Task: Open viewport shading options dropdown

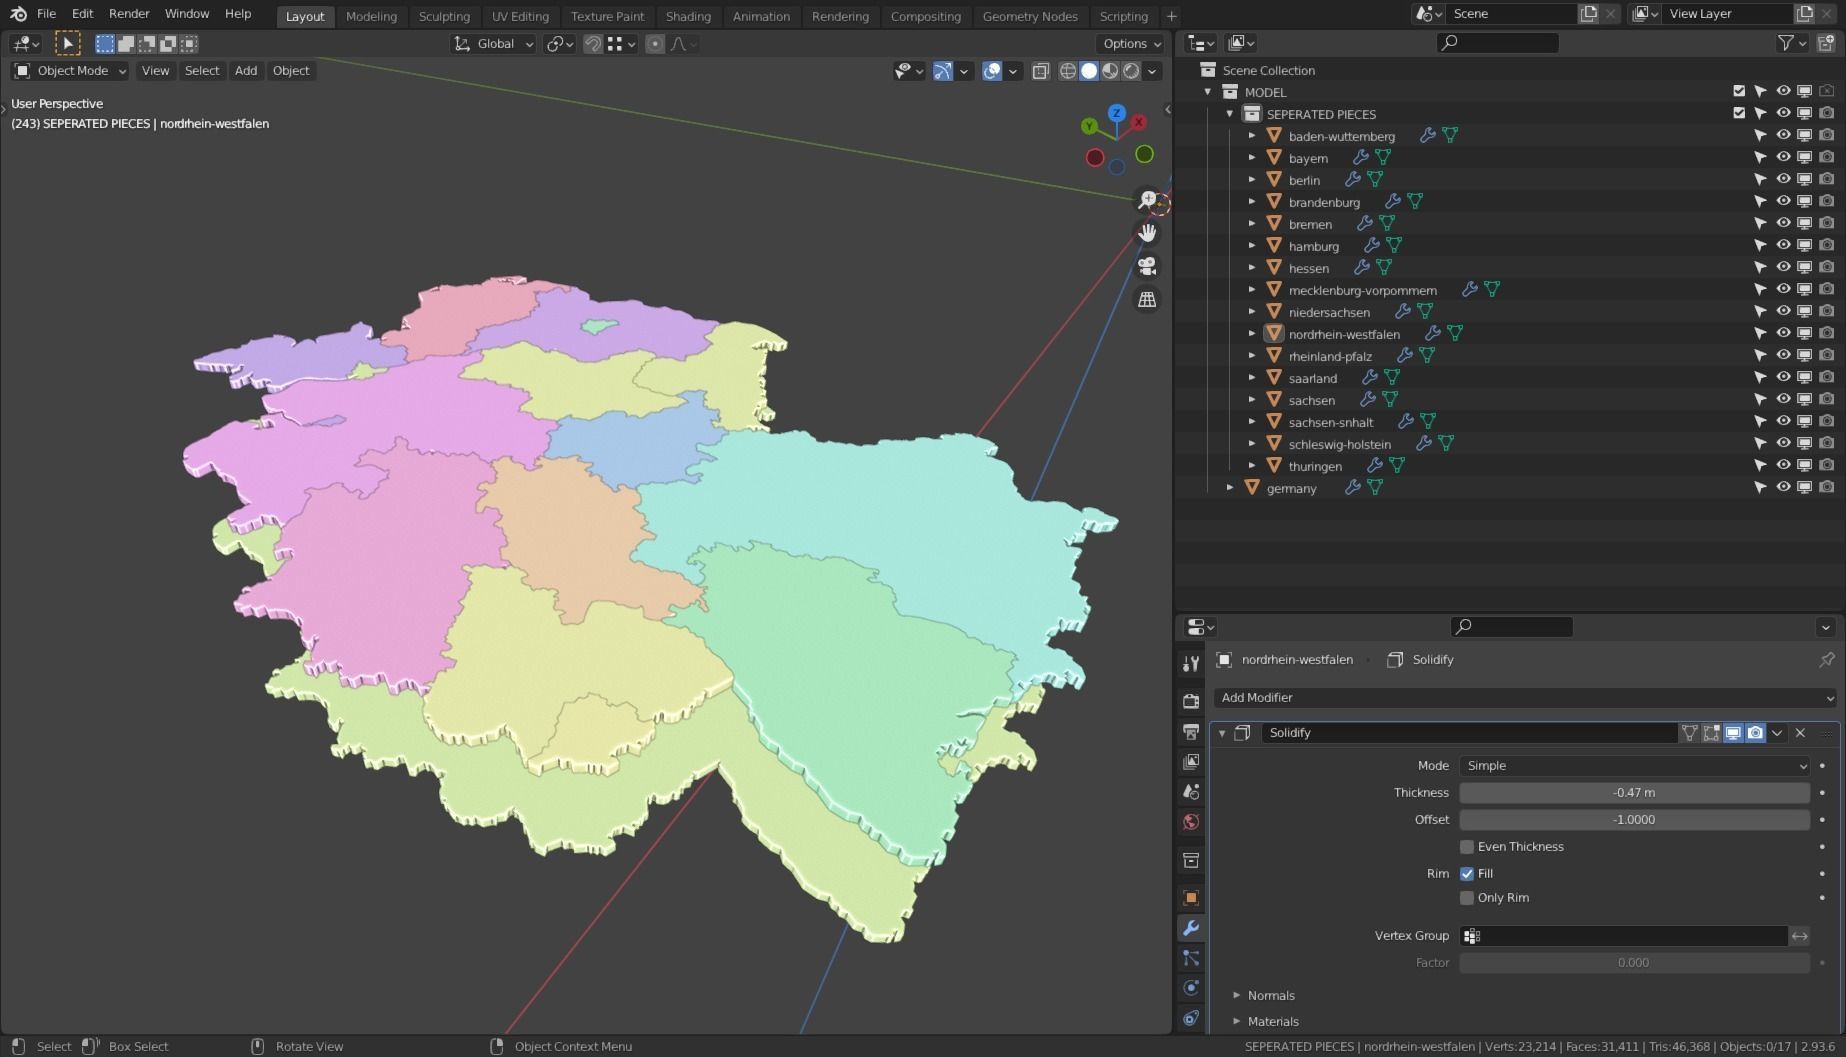Action: point(1152,71)
